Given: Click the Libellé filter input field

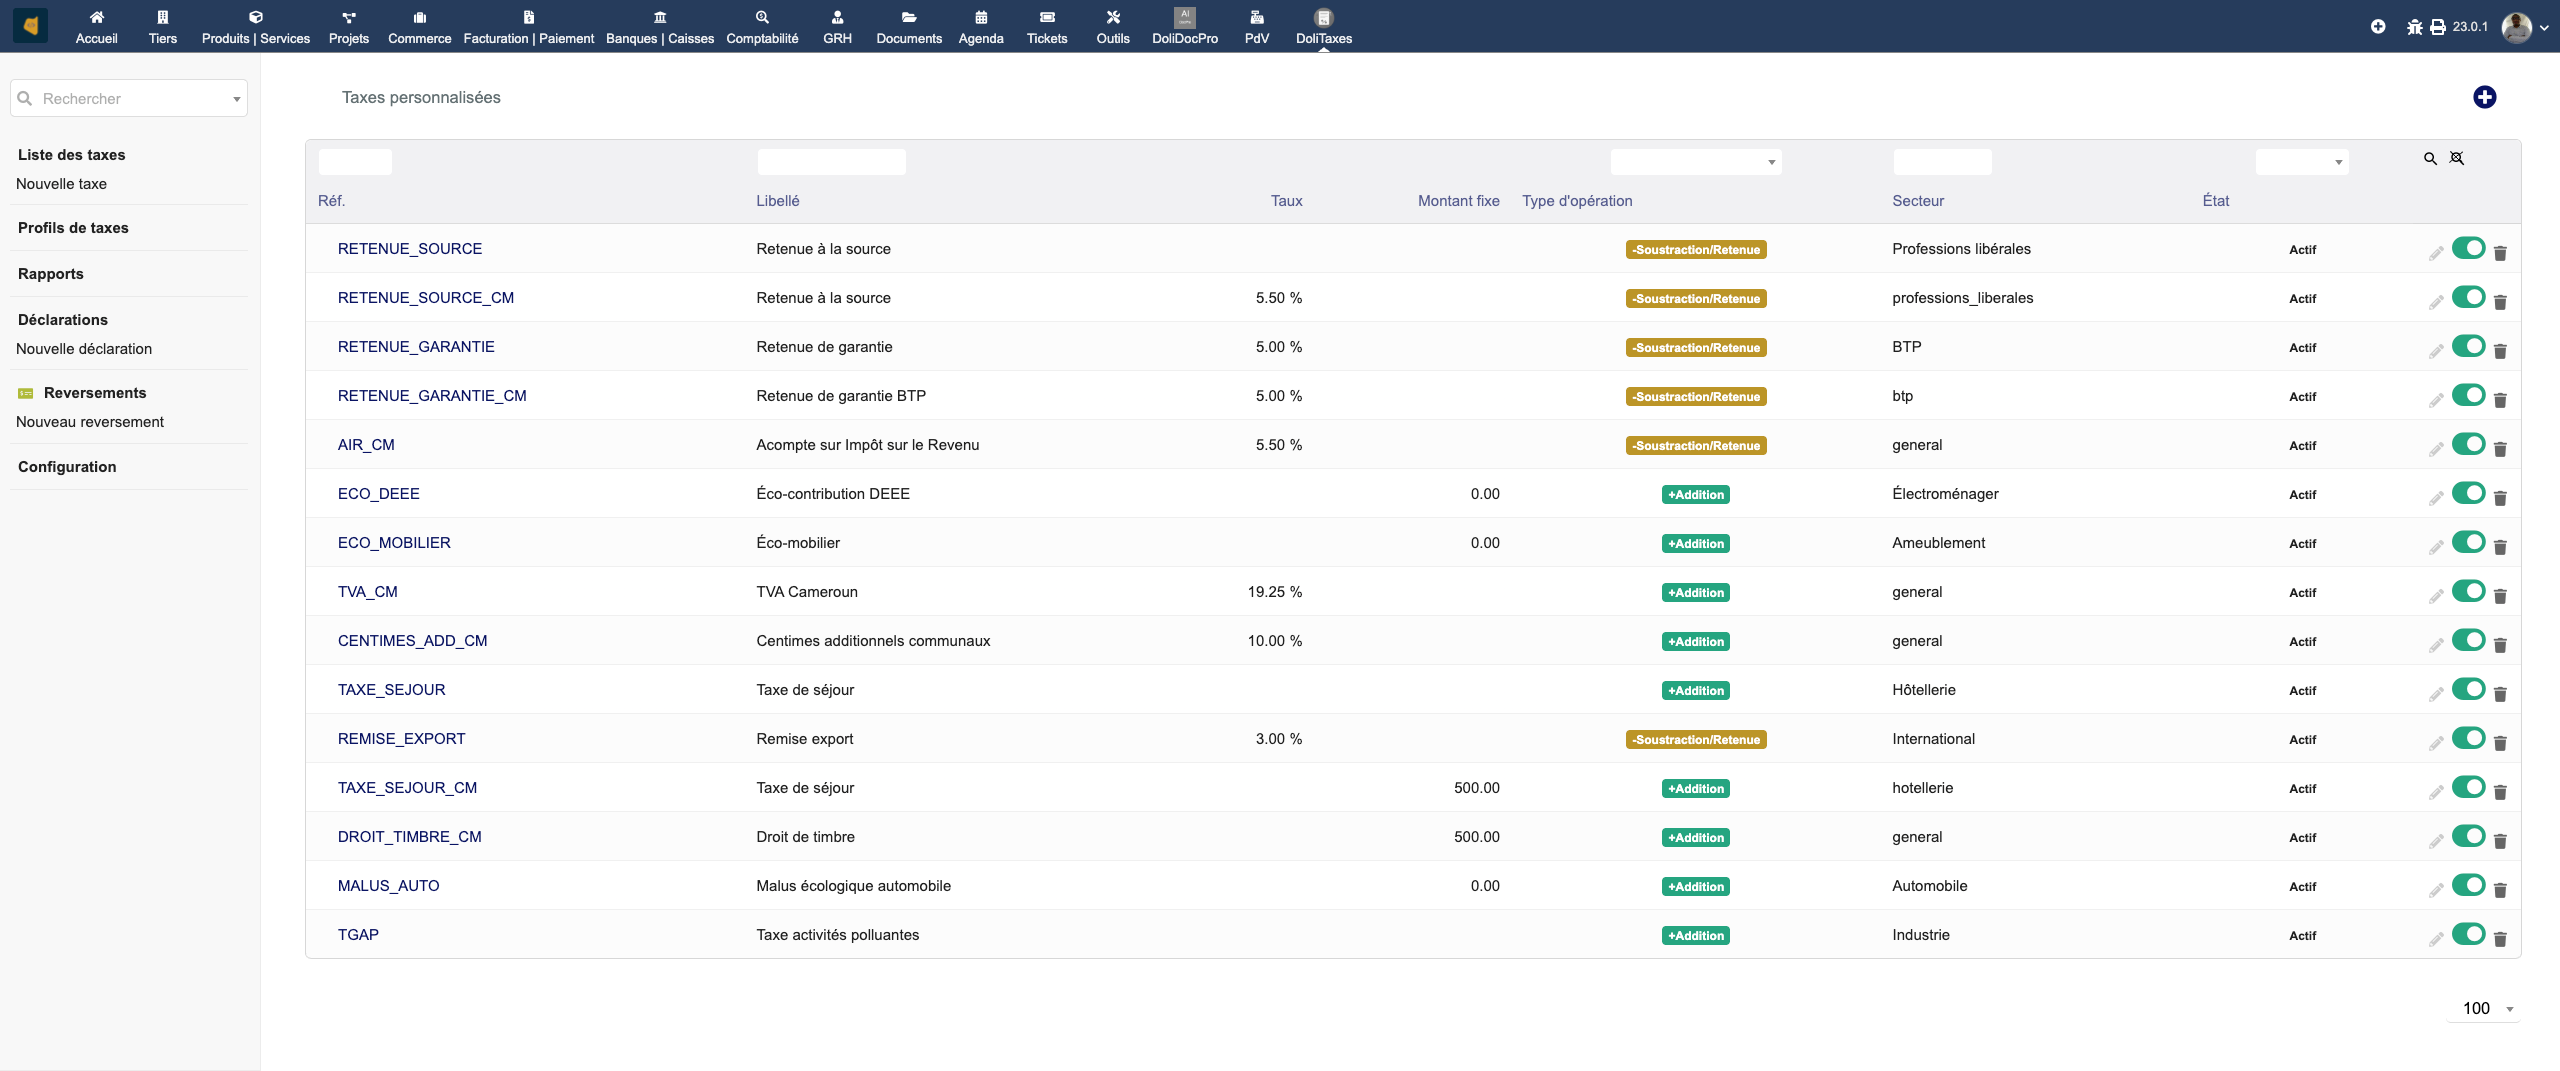Looking at the screenshot, I should tap(831, 162).
